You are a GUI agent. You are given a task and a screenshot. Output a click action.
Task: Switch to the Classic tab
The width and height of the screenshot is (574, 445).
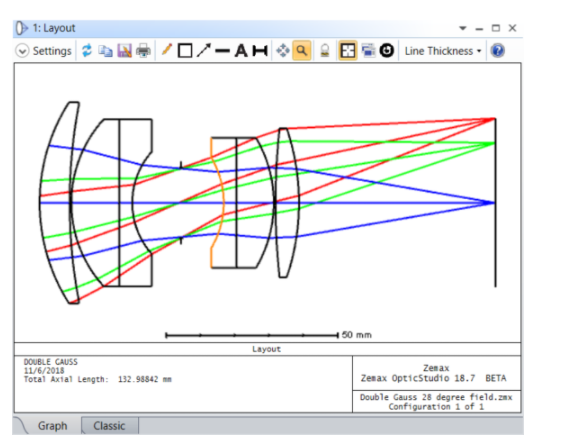point(109,426)
